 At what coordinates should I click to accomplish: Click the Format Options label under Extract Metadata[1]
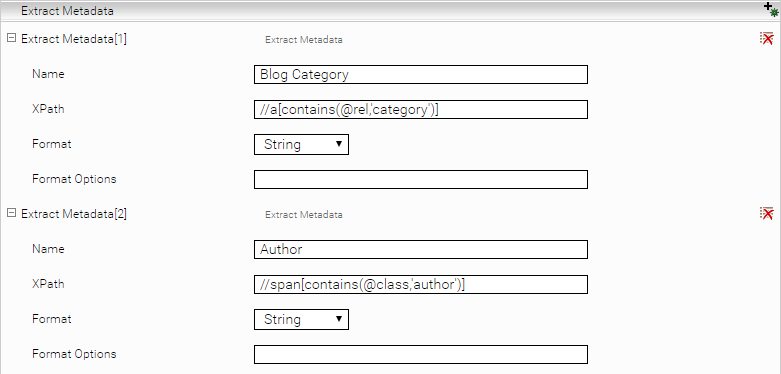tap(74, 179)
